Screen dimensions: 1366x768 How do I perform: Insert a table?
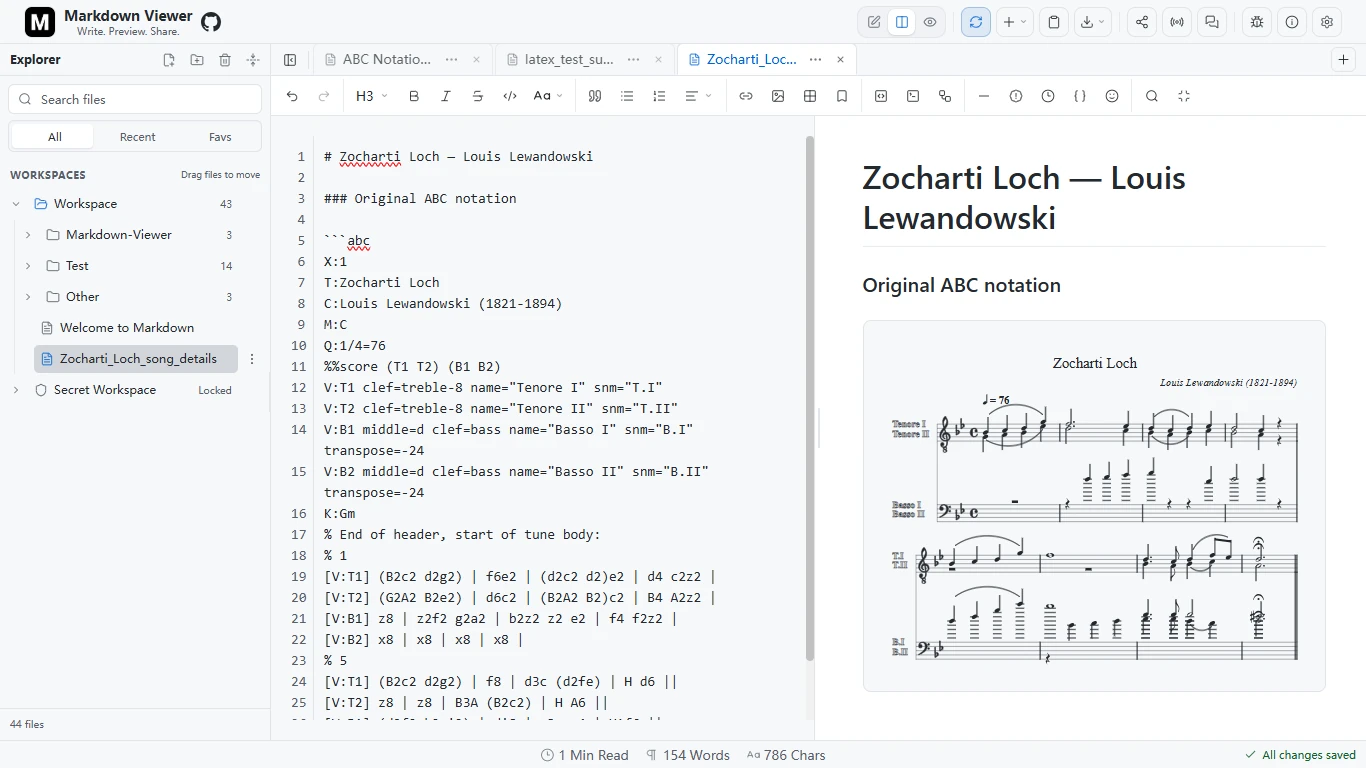point(810,96)
